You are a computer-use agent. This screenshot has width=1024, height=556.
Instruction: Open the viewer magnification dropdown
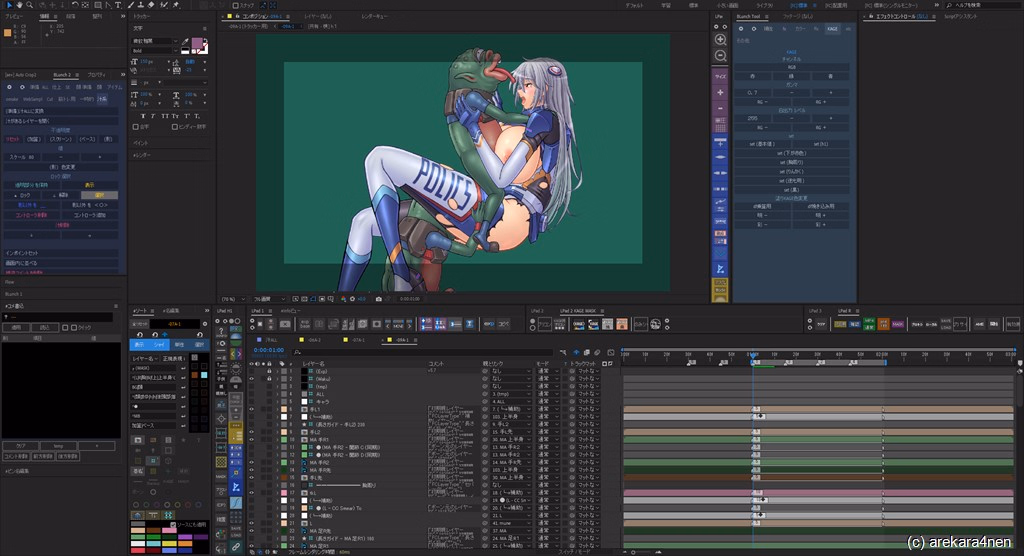[232, 299]
